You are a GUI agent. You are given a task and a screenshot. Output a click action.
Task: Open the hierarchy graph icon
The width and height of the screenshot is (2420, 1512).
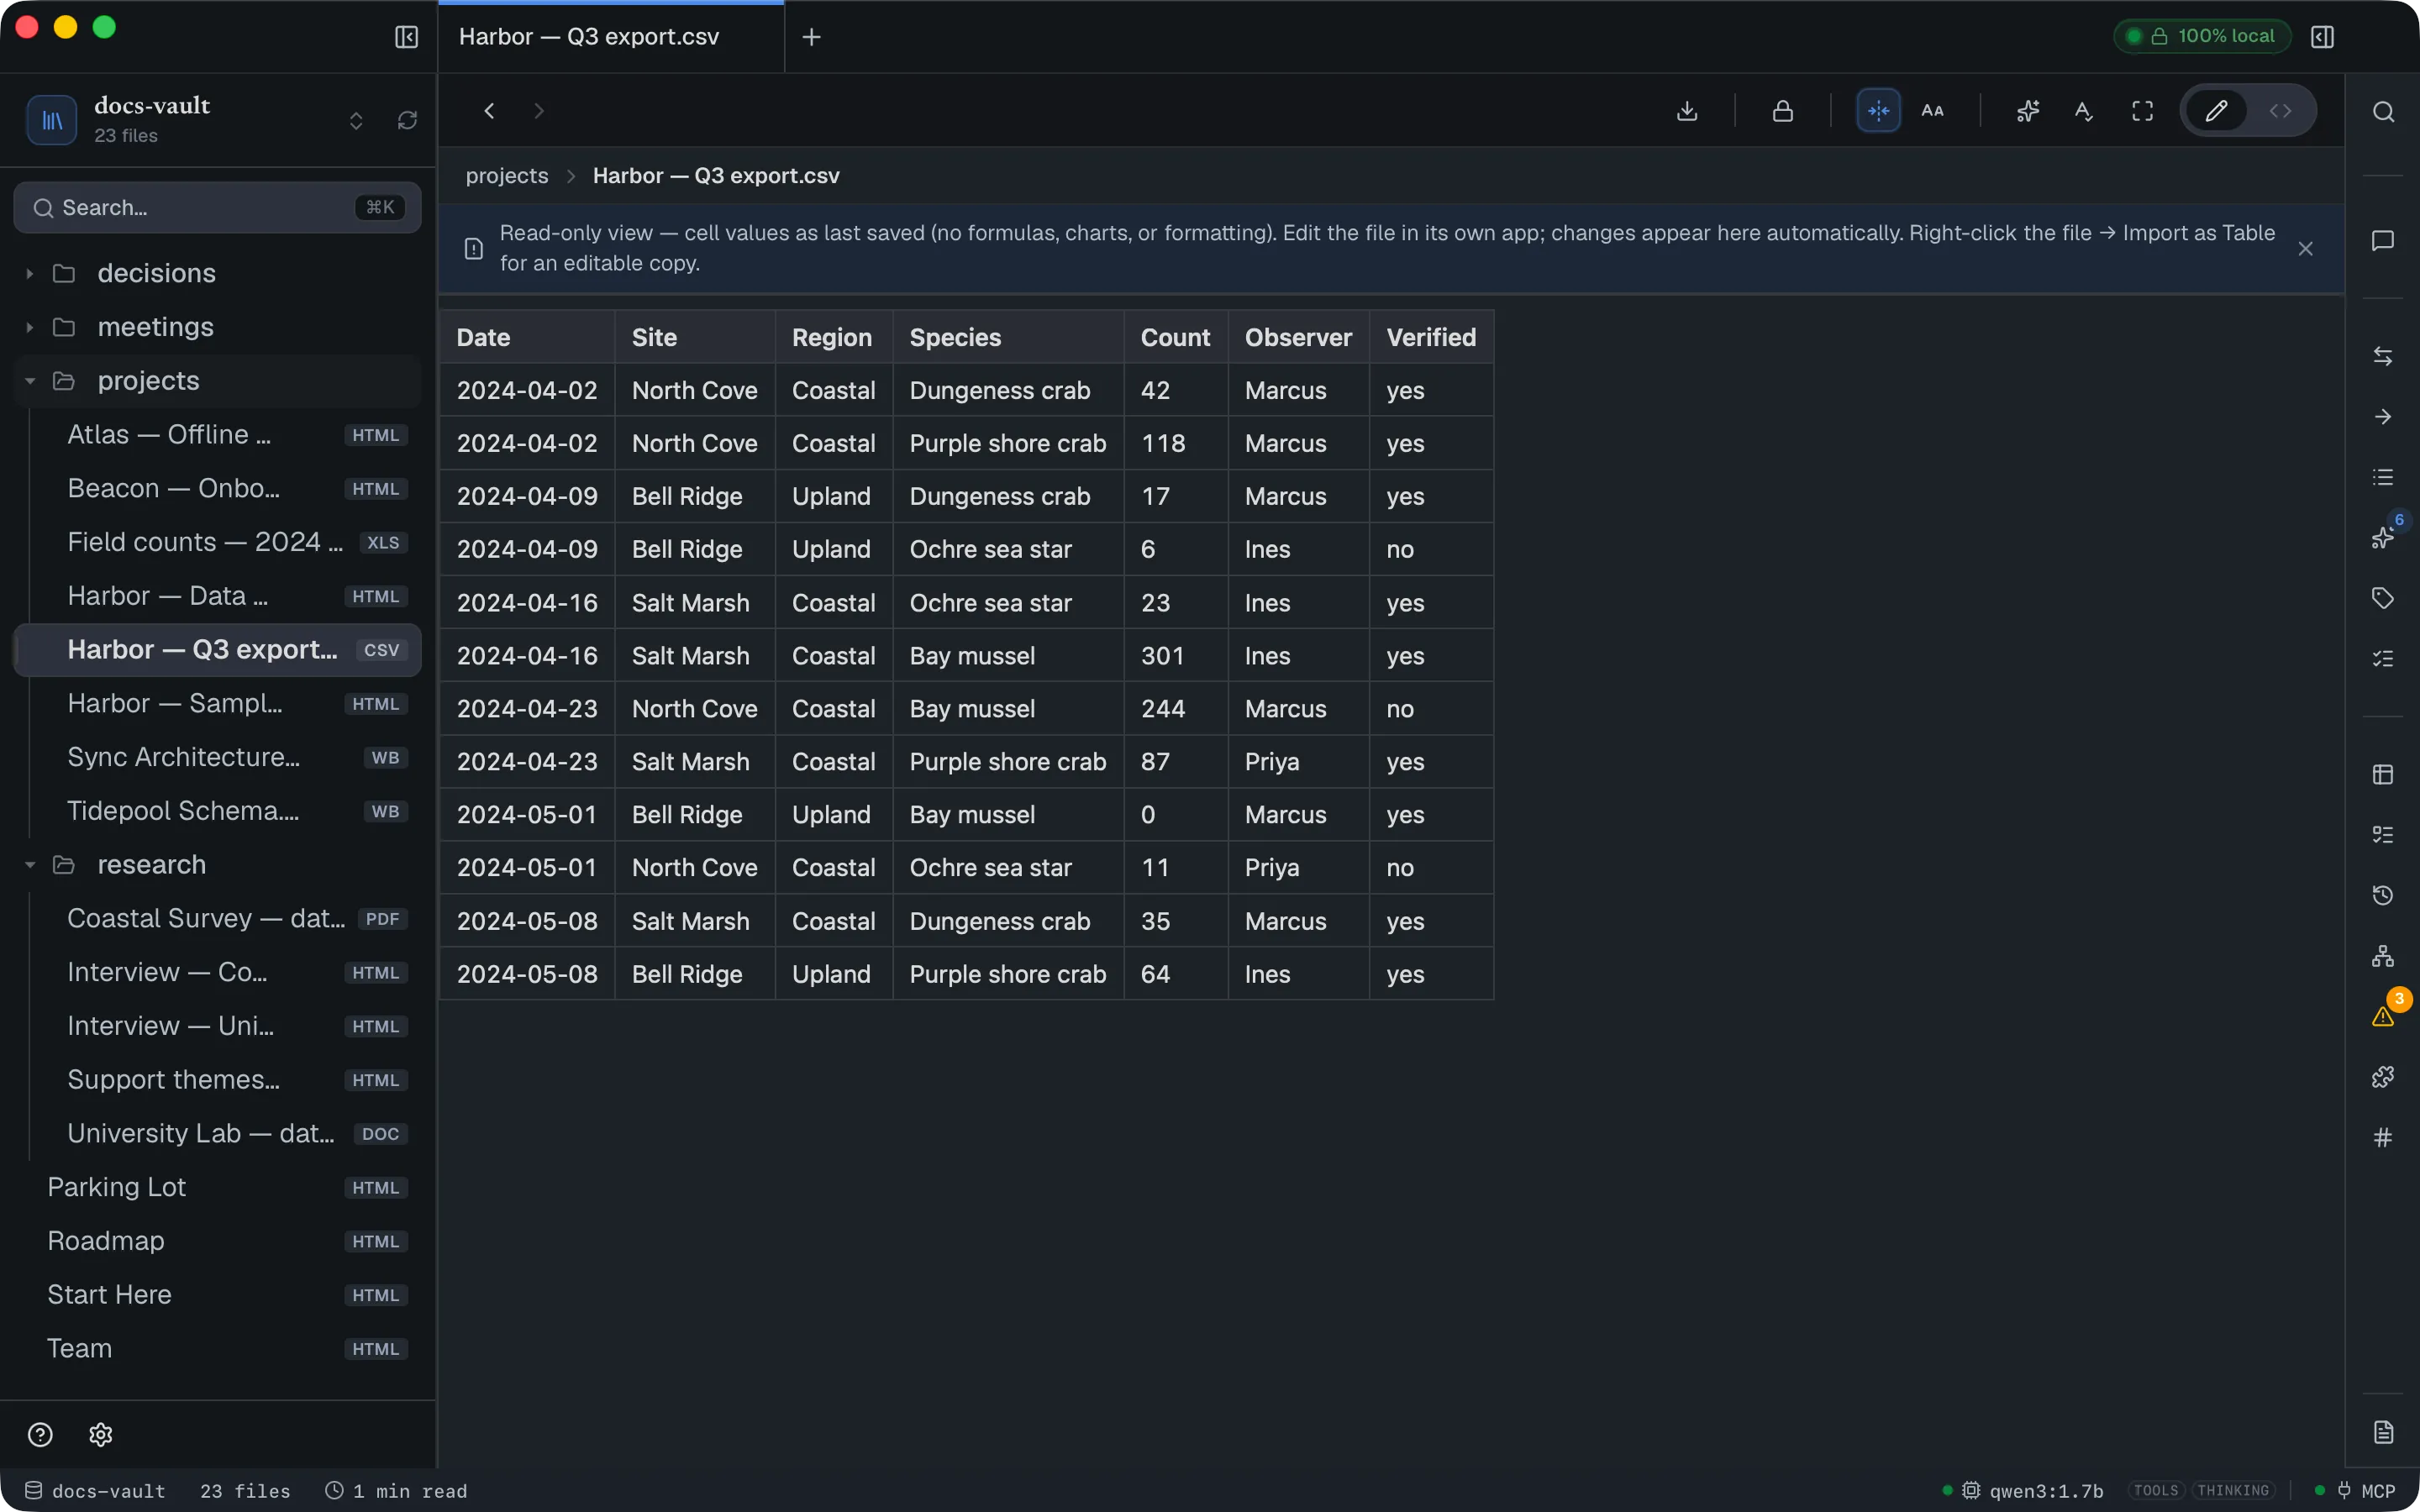click(2383, 956)
